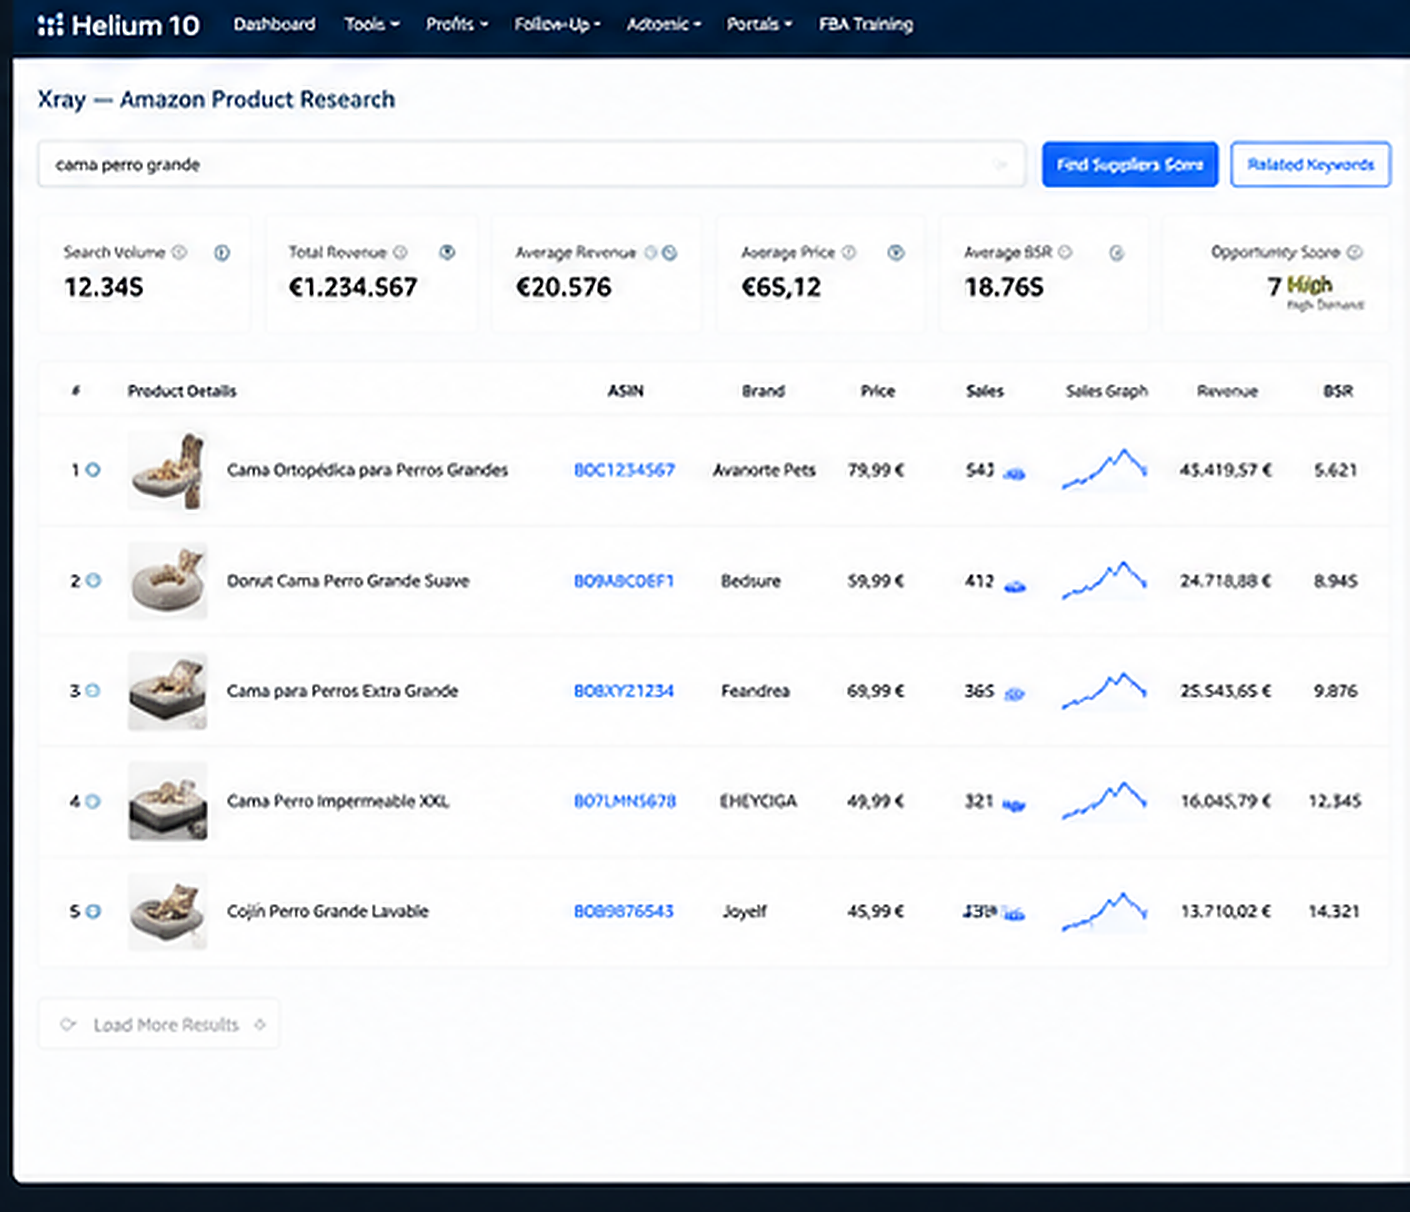The image size is (1410, 1212).
Task: Click the brand name "Joyelf"
Action: (x=745, y=911)
